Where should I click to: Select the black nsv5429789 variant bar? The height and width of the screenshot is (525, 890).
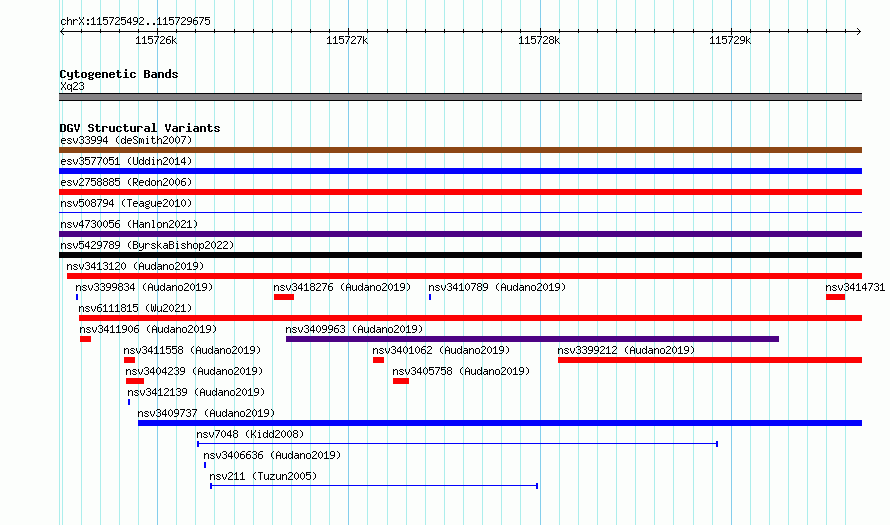pyautogui.click(x=460, y=255)
